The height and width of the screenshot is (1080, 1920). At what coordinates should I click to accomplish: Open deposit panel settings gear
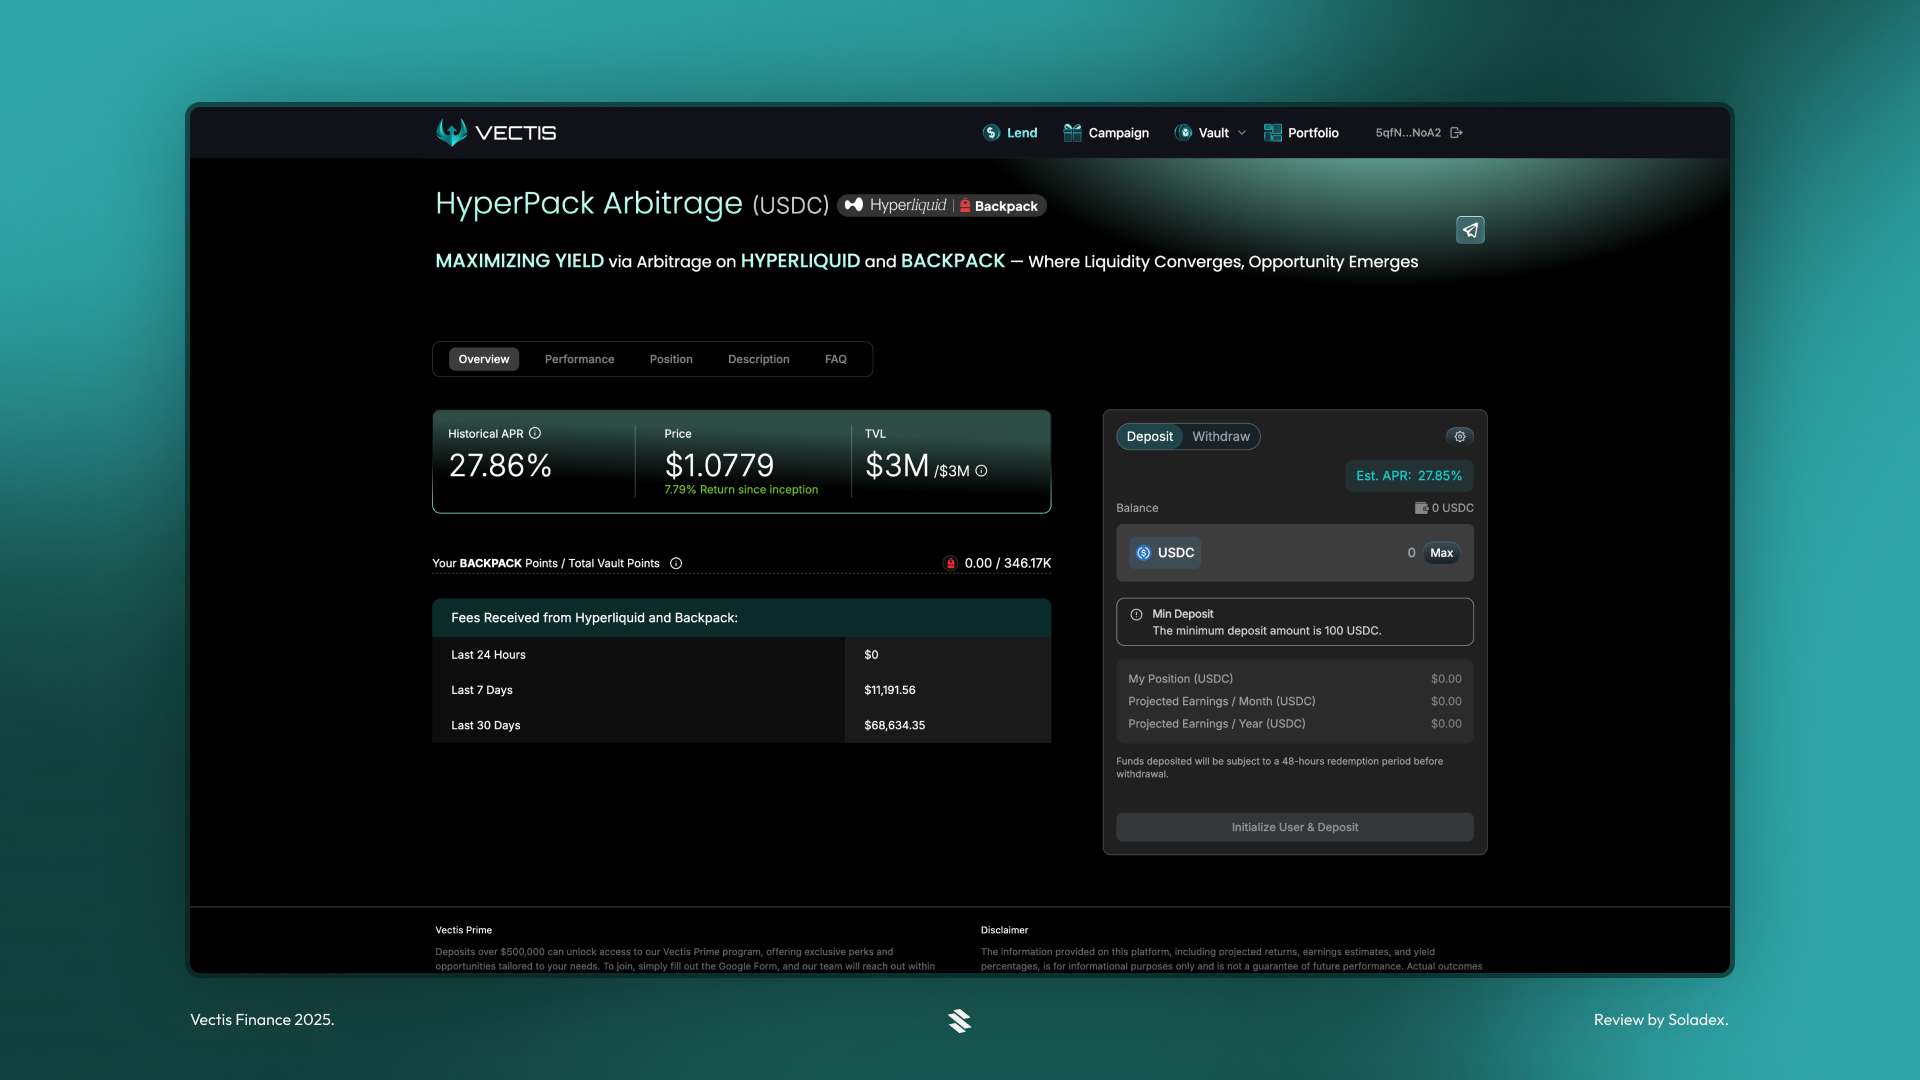(1460, 437)
